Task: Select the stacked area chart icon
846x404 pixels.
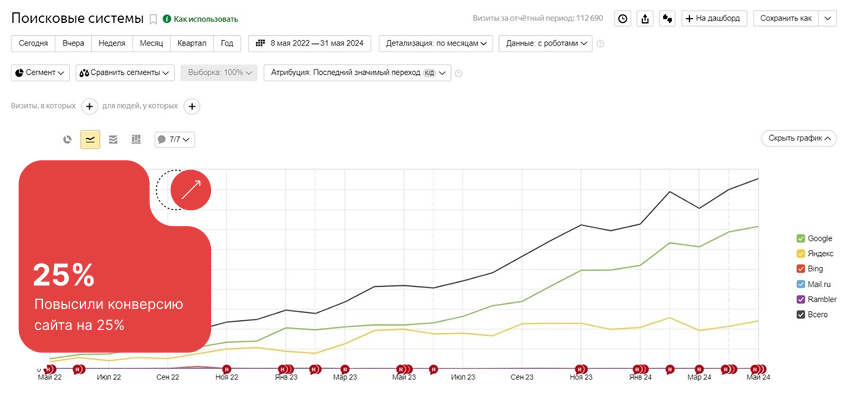Action: 113,140
